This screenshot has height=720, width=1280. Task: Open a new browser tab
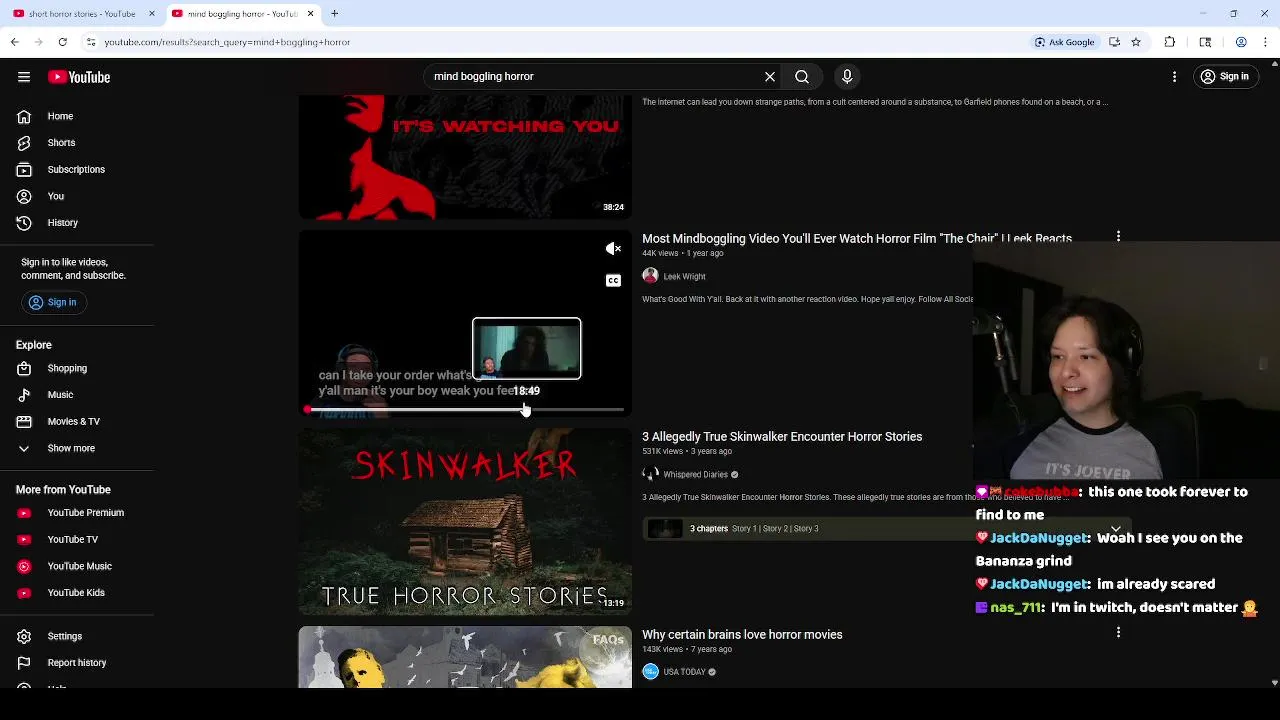(335, 14)
